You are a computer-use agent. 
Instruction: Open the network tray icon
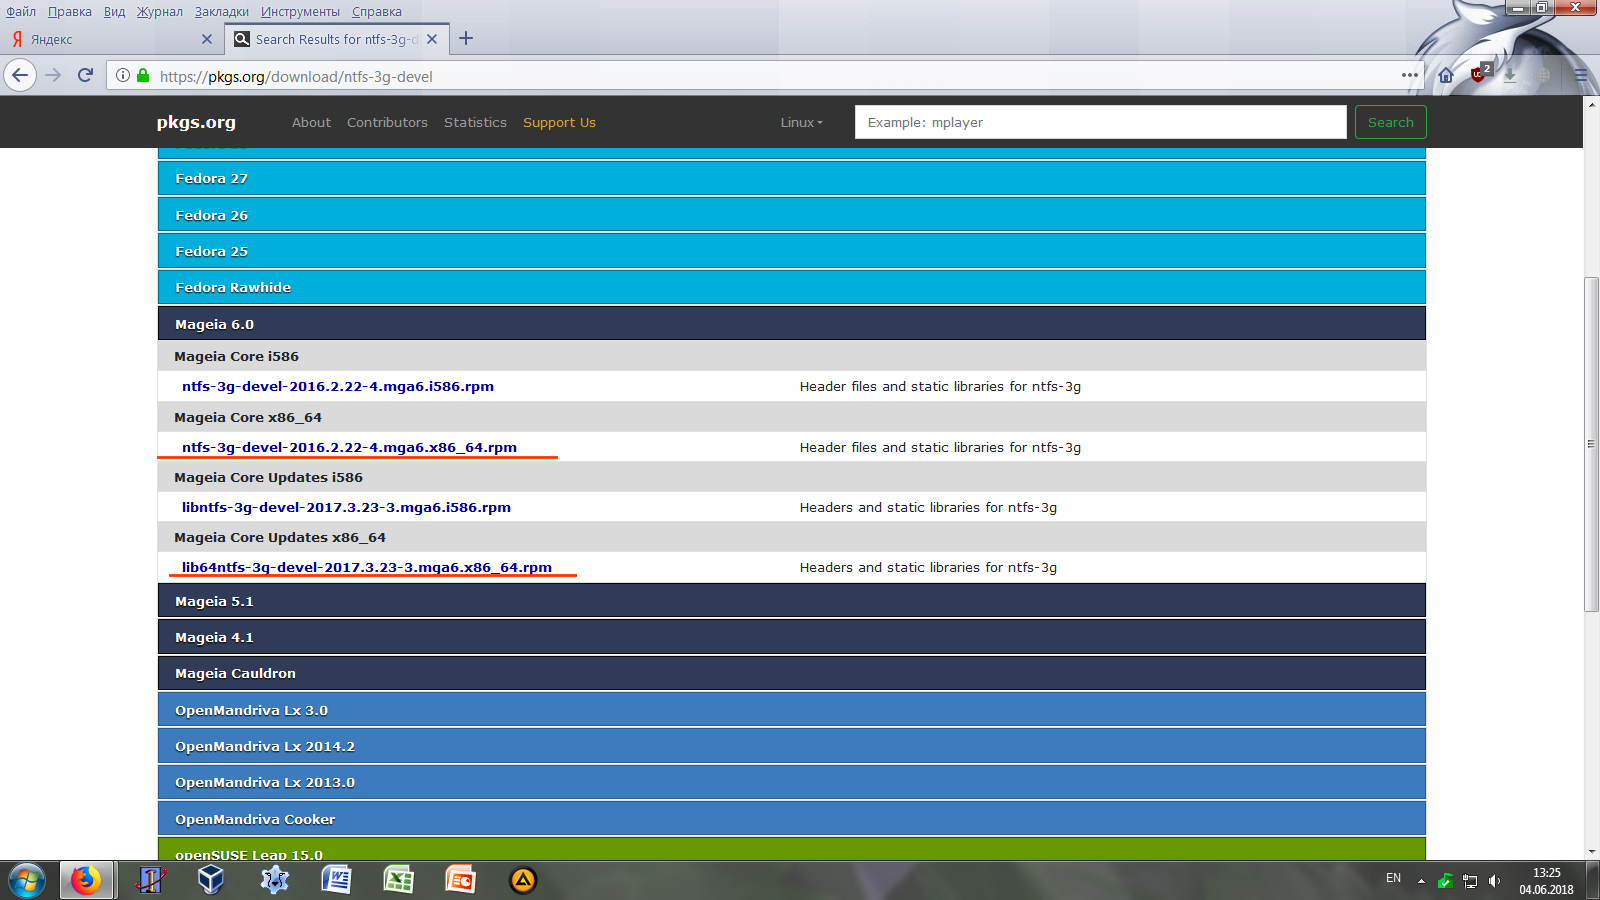tap(1470, 881)
